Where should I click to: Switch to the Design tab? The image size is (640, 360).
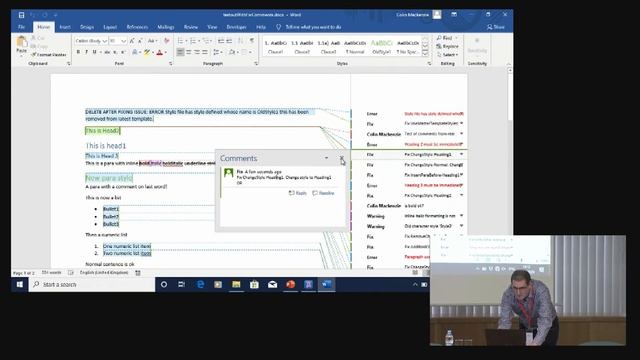click(87, 27)
